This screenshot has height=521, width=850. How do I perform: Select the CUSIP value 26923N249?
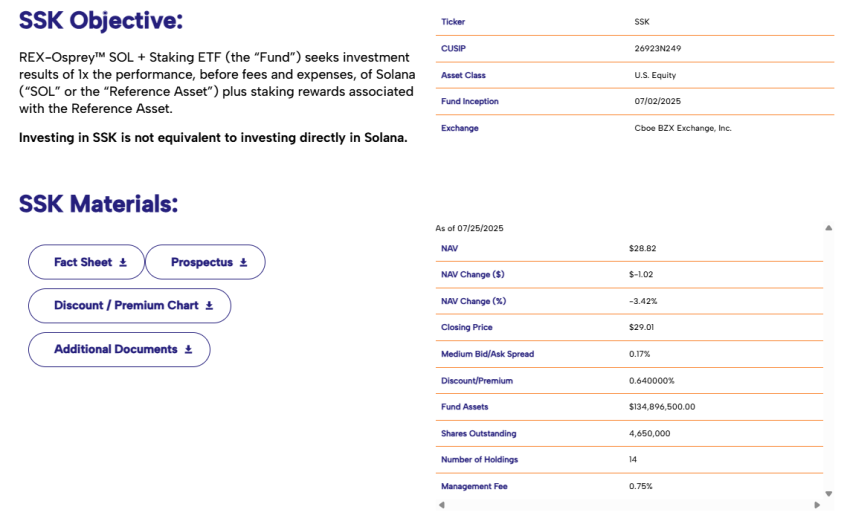pyautogui.click(x=658, y=48)
